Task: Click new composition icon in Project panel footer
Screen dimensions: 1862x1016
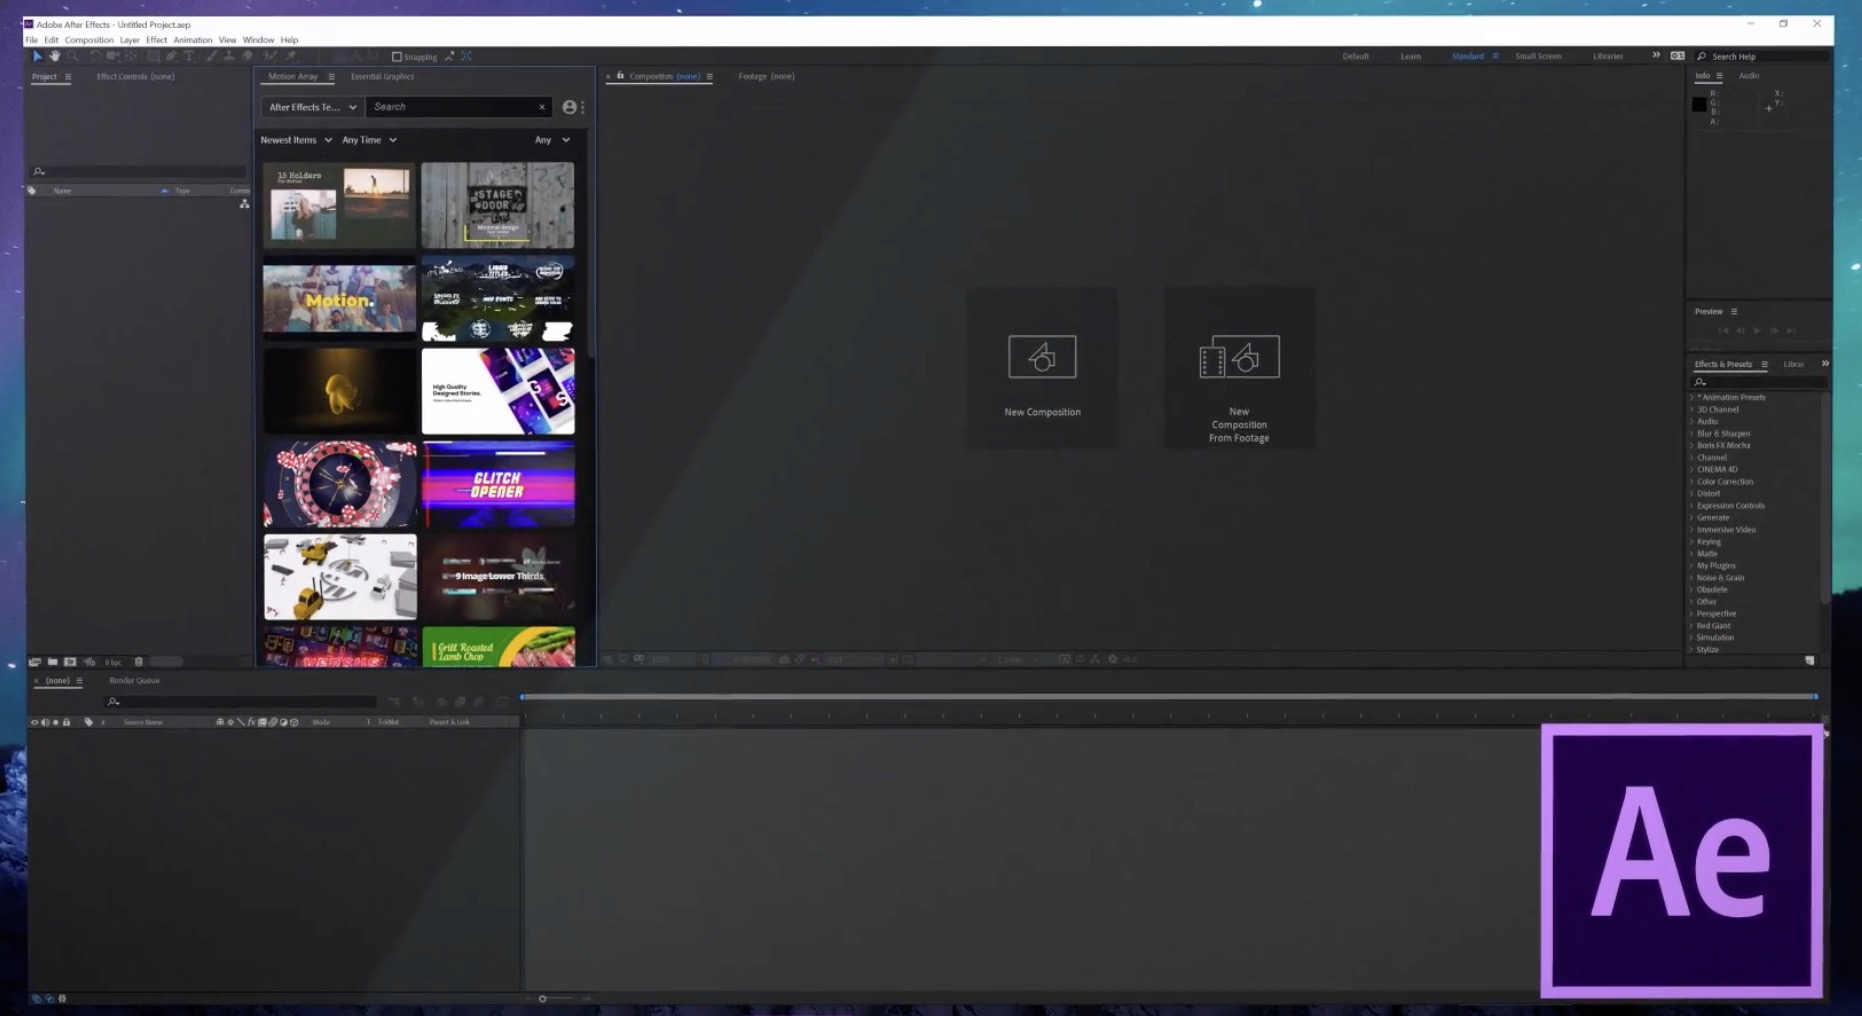Action: (x=70, y=662)
